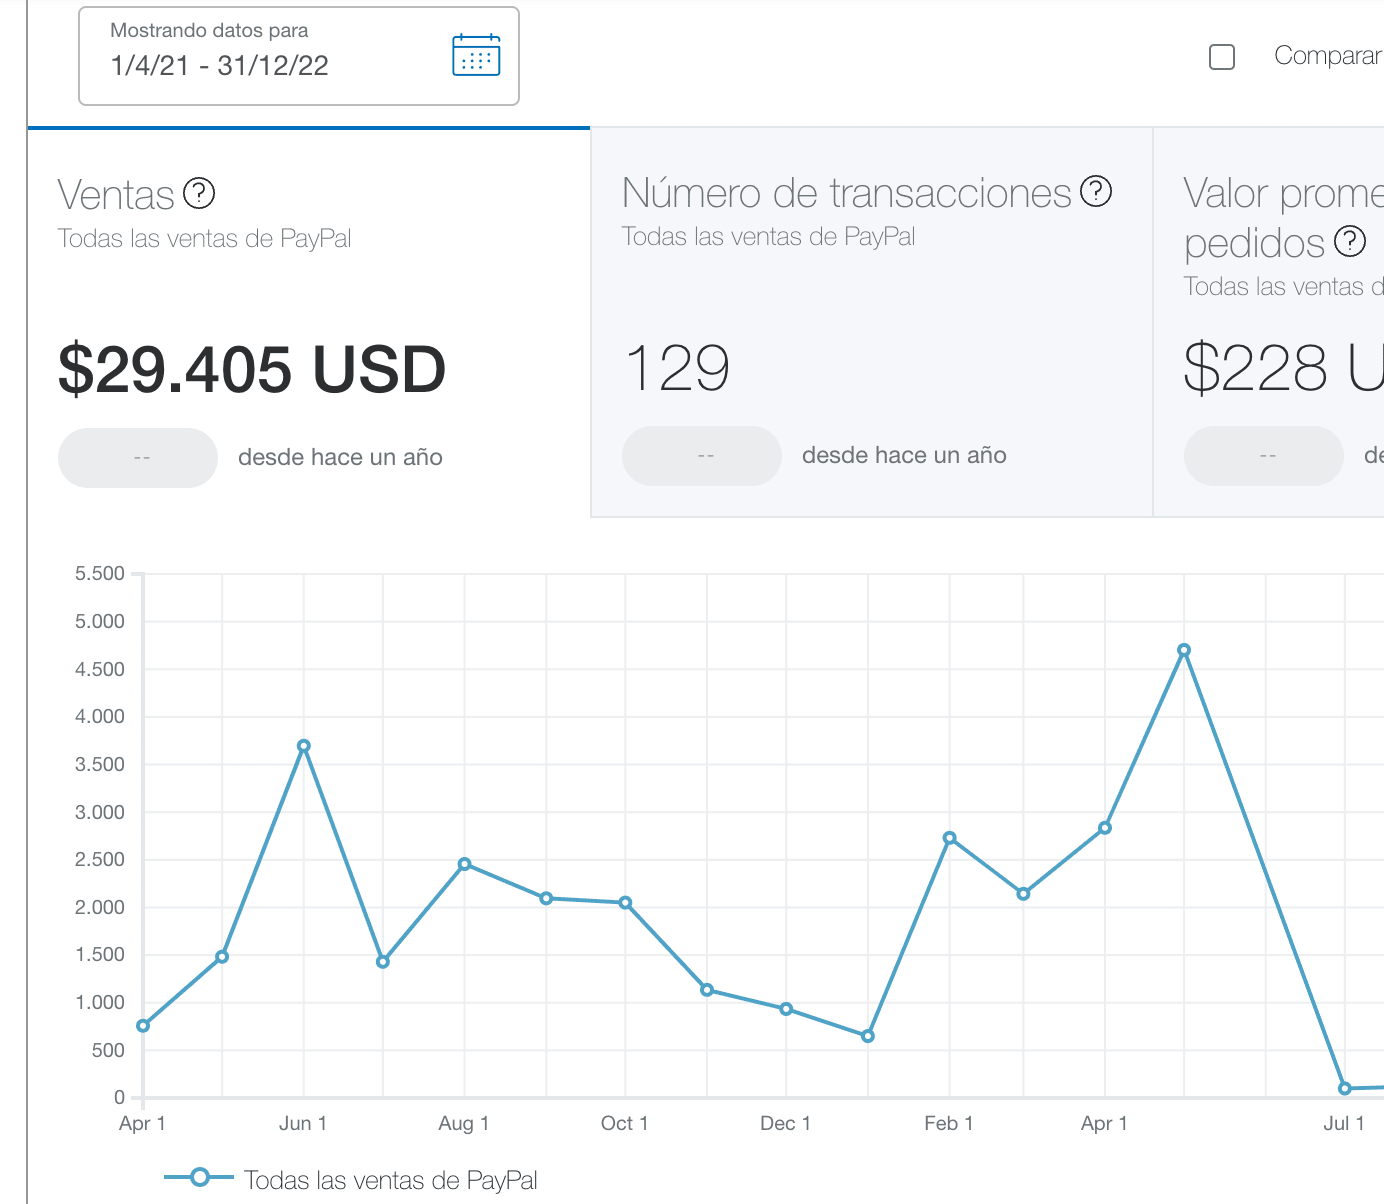The image size is (1384, 1204).
Task: Click the chart data point at Oct 1
Action: point(625,903)
